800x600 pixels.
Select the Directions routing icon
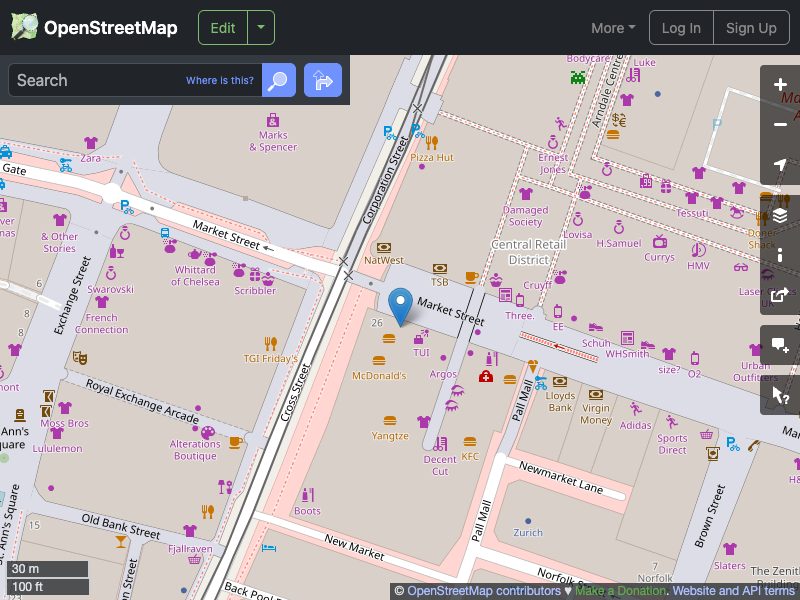click(x=322, y=80)
